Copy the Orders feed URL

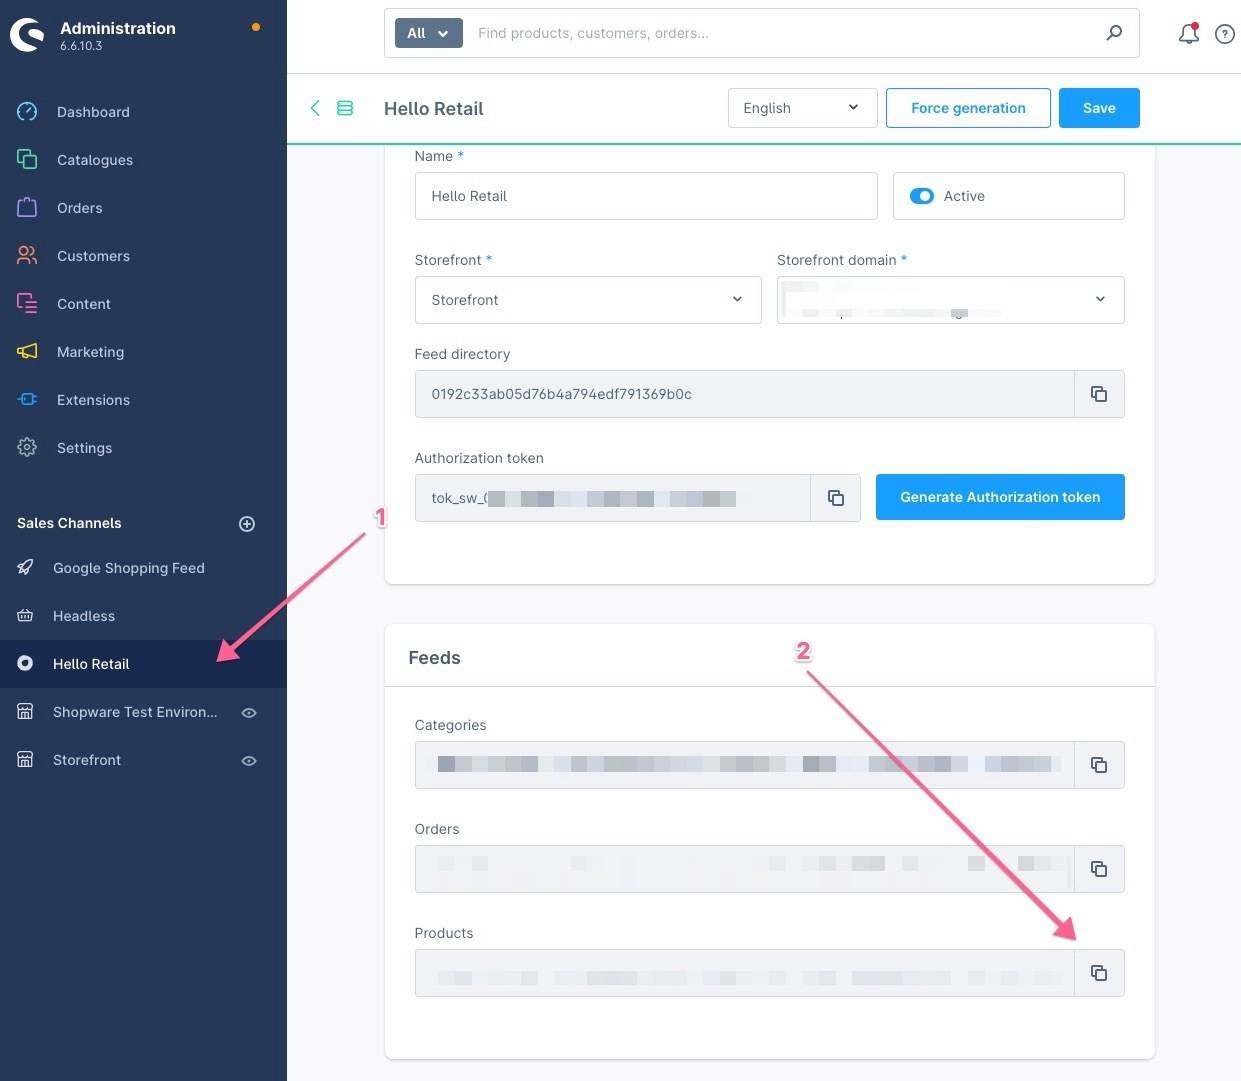point(1099,869)
